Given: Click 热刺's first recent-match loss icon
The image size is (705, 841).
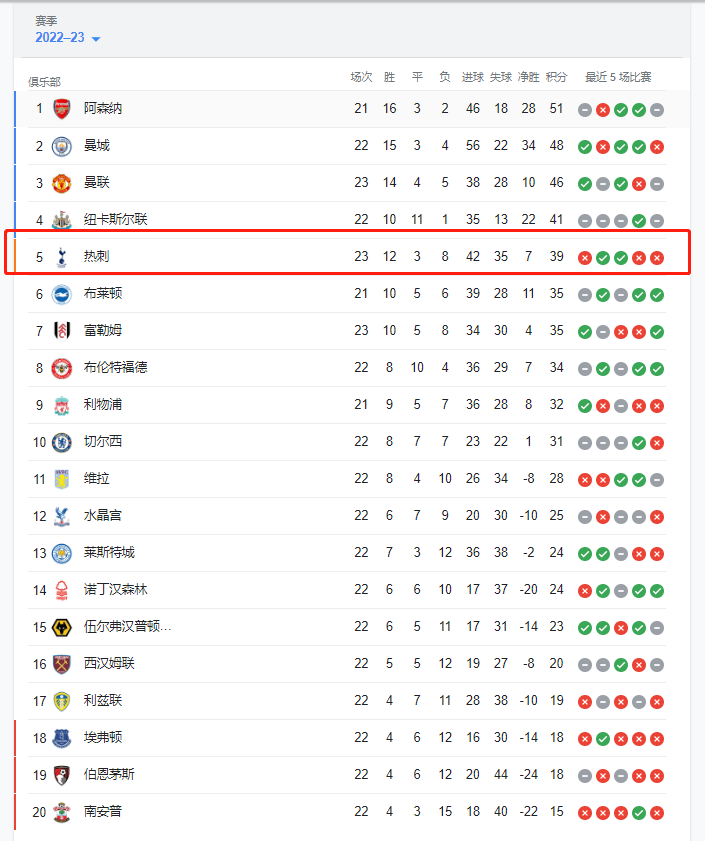Looking at the screenshot, I should tap(585, 258).
